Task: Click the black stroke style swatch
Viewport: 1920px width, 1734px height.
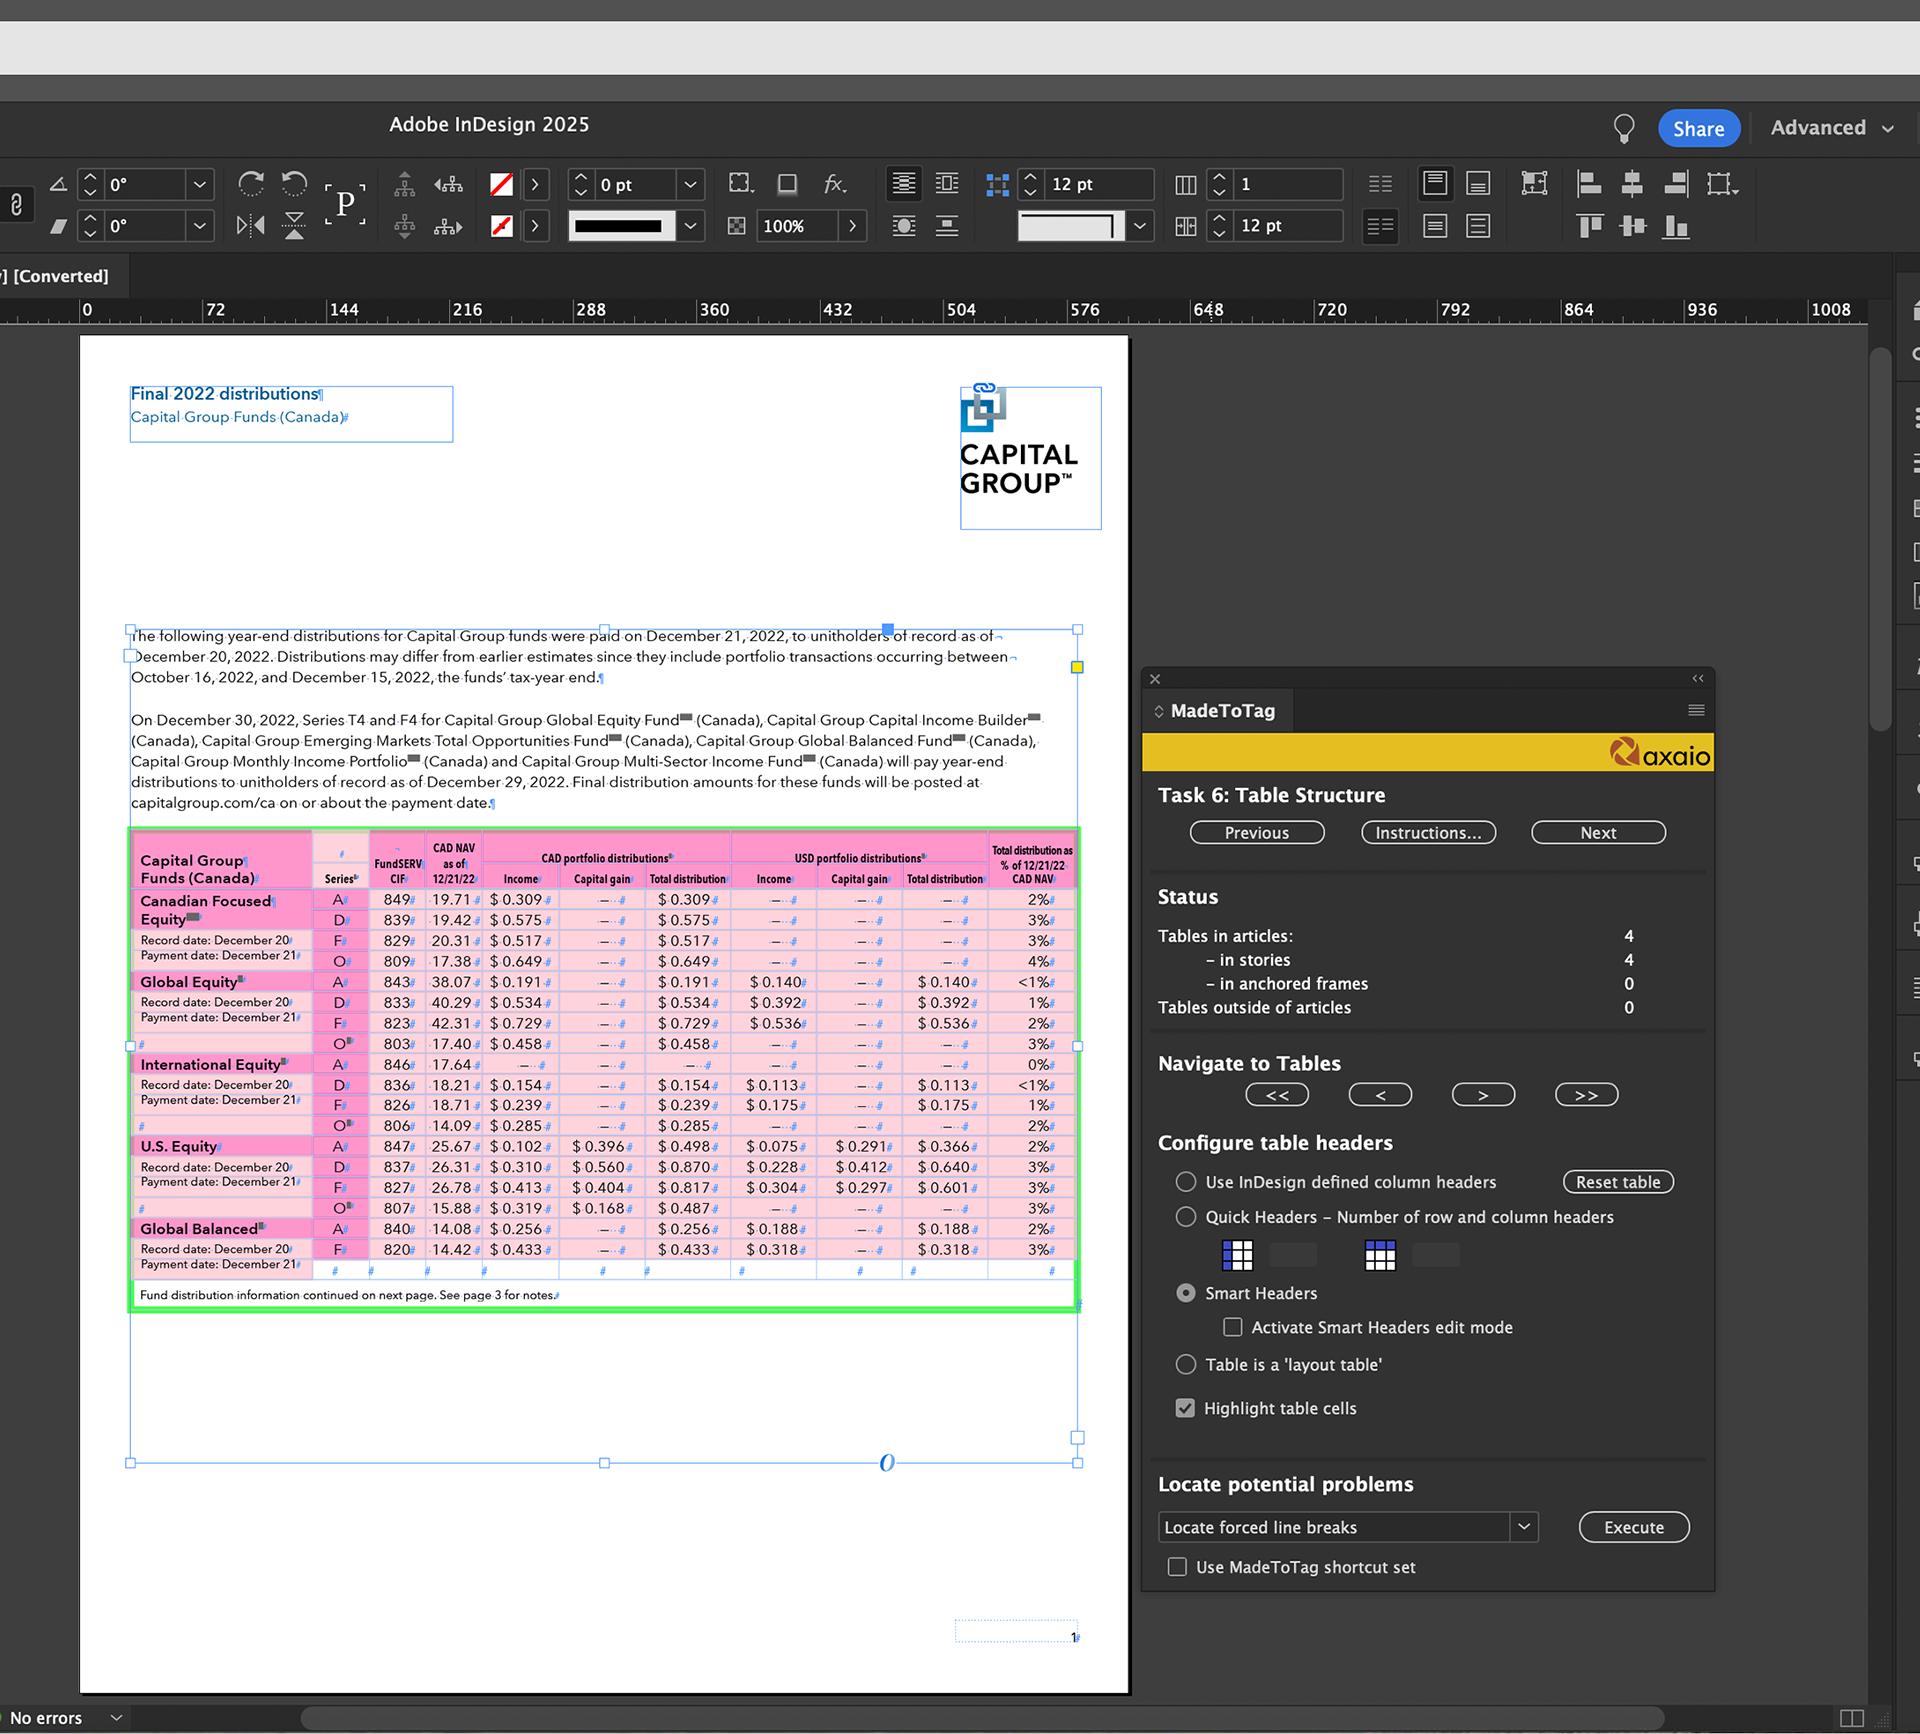Action: 618,227
